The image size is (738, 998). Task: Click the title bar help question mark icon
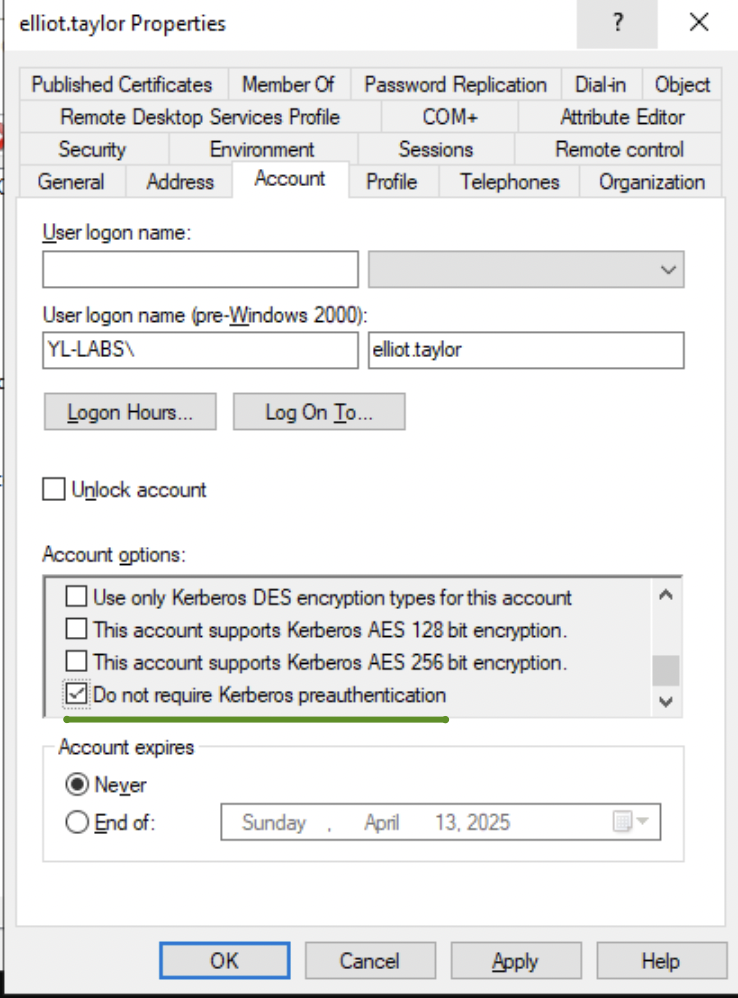[x=617, y=23]
